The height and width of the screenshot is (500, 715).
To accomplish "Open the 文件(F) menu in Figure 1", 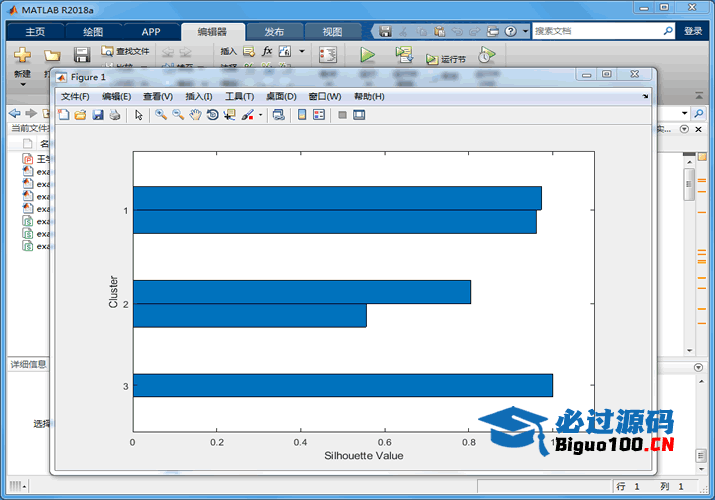I will (75, 97).
